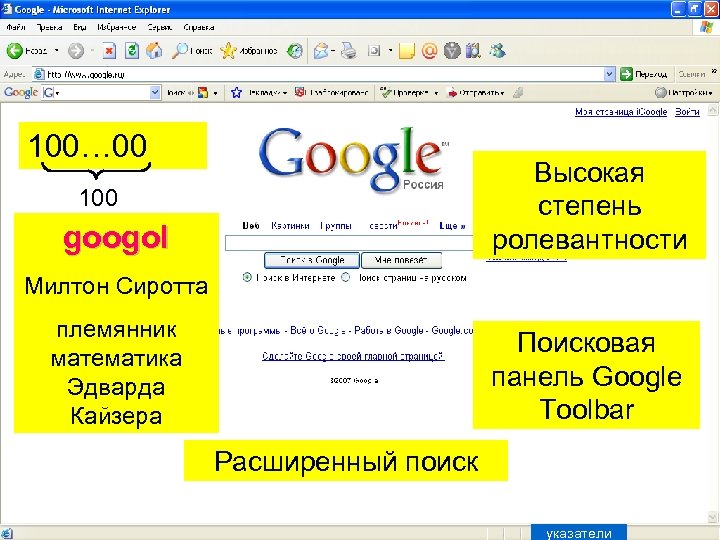Viewport: 720px width, 540px height.
Task: Click the Войти sign-in link
Action: 687,112
